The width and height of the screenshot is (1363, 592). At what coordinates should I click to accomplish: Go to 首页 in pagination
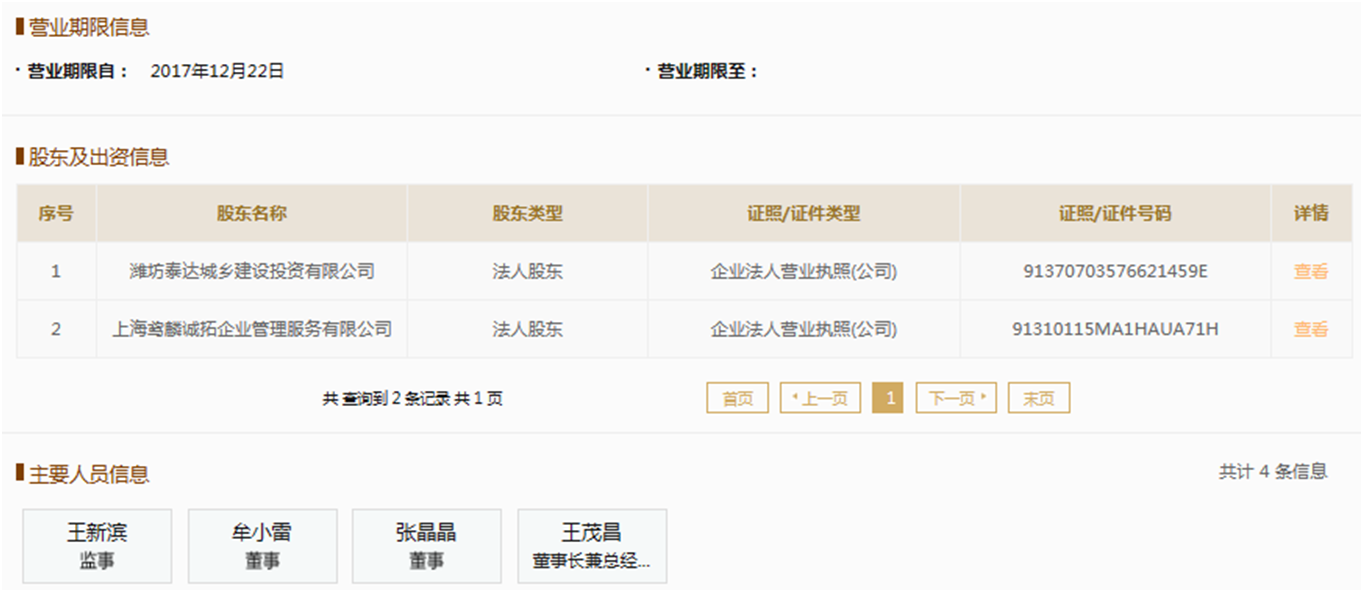[737, 398]
